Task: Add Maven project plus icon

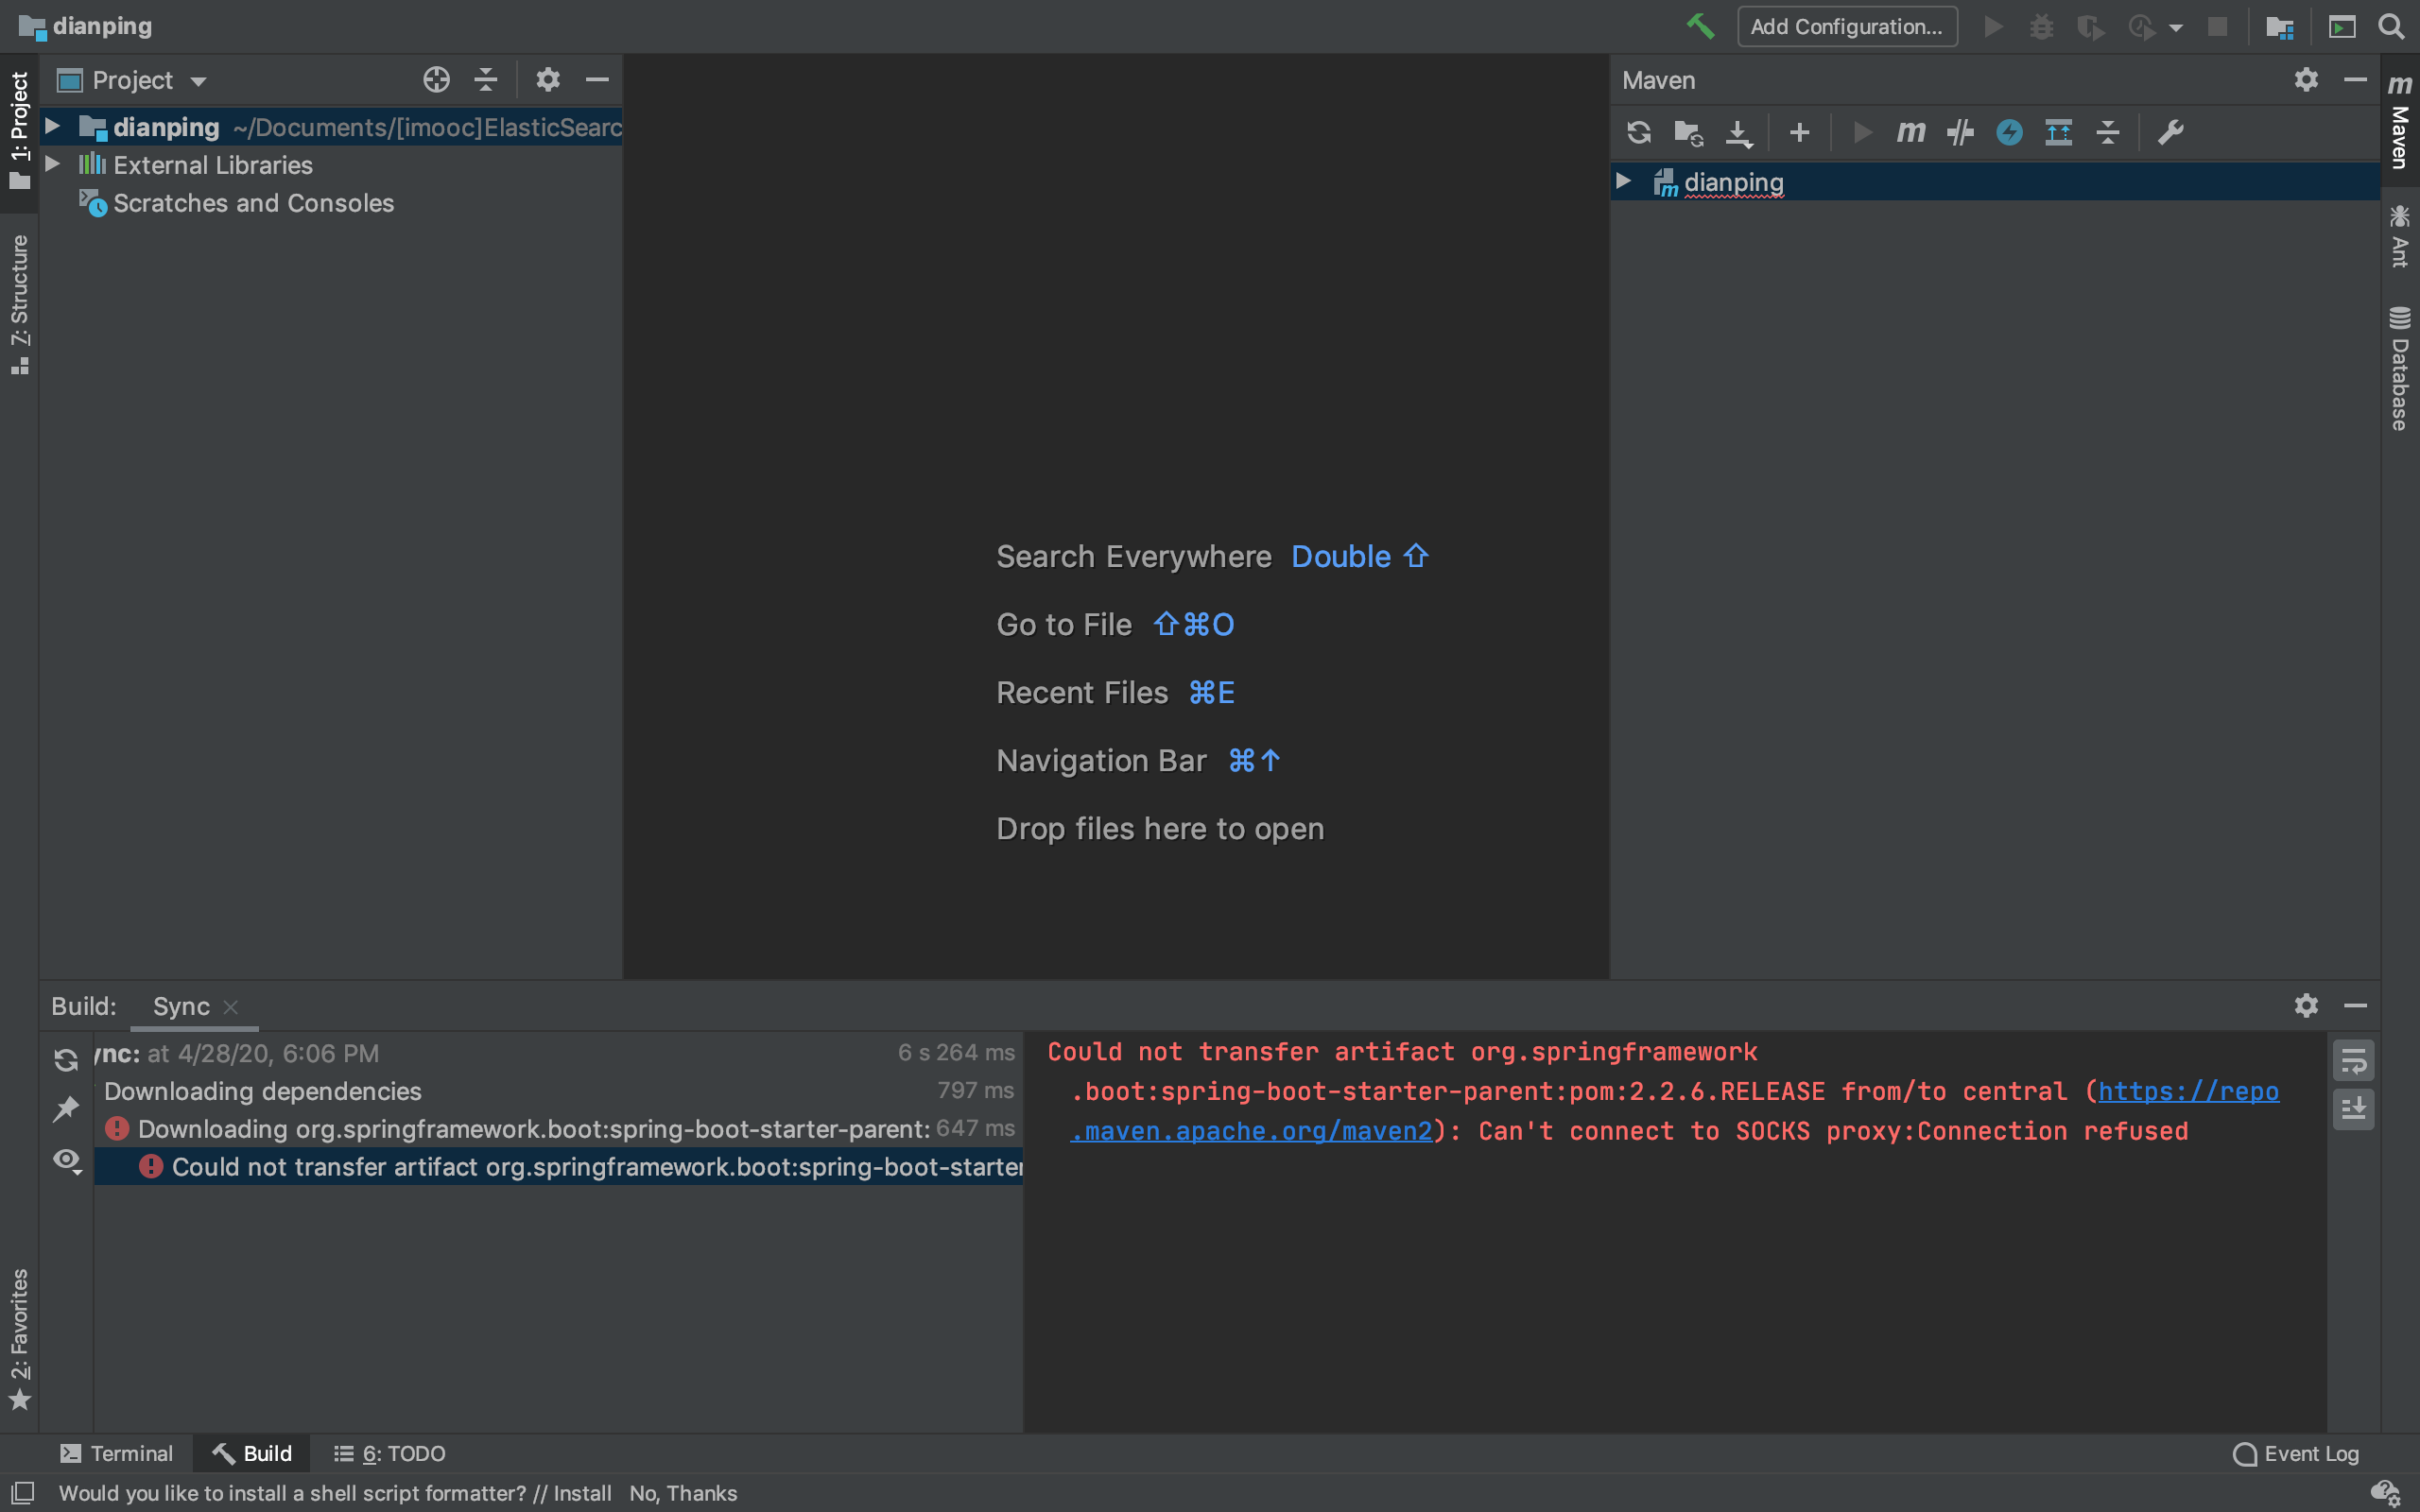Action: click(1799, 132)
